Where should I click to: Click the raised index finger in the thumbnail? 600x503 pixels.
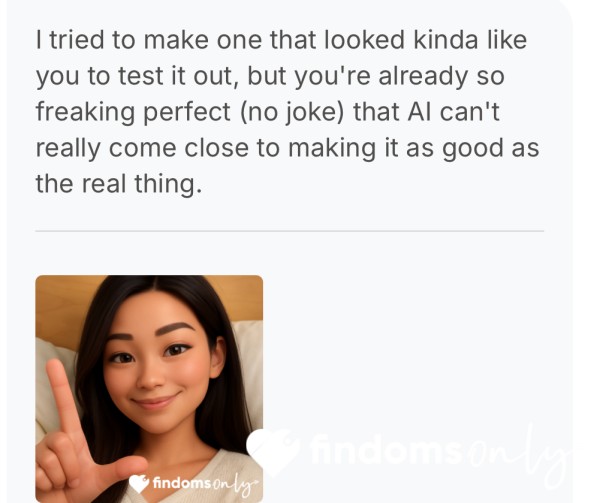[x=64, y=396]
